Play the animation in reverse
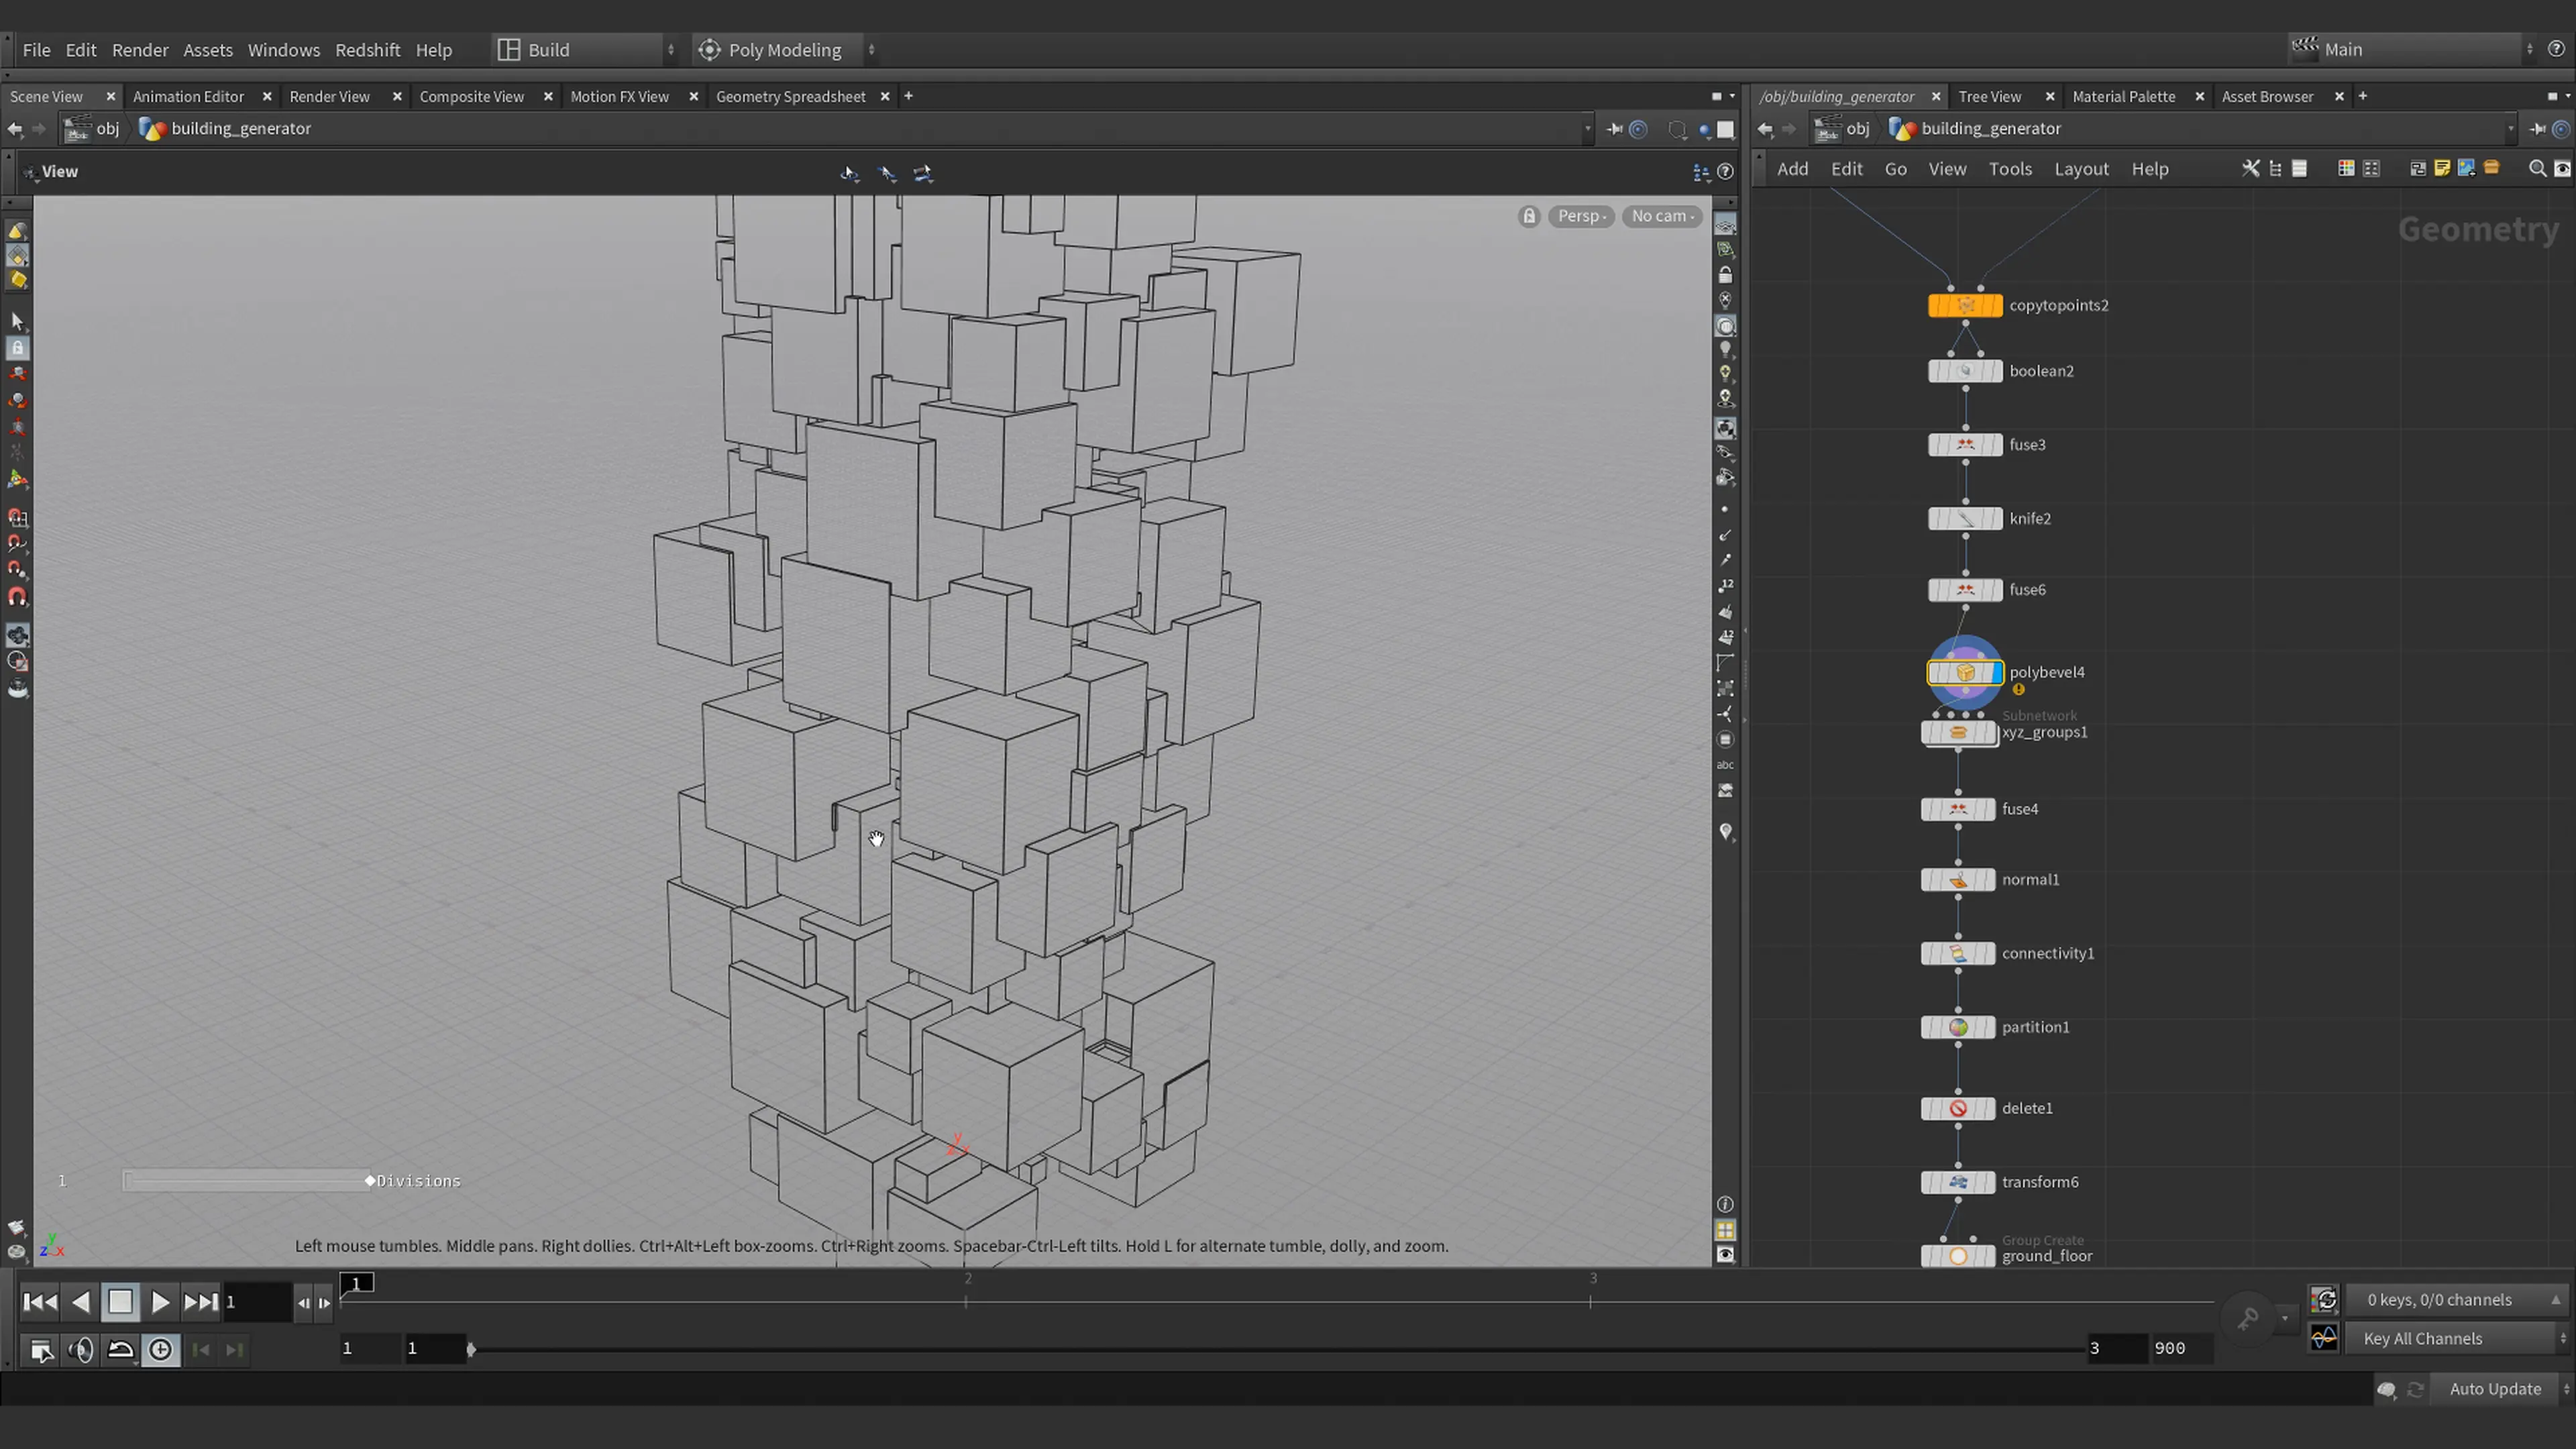This screenshot has height=1449, width=2576. coord(81,1302)
